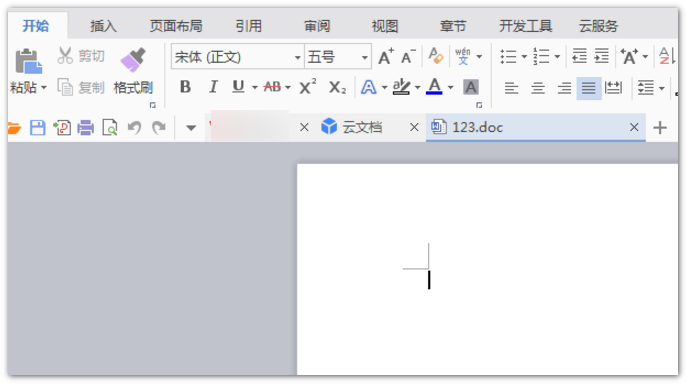Toggle character shading icon
This screenshot has height=384, width=687.
point(471,87)
